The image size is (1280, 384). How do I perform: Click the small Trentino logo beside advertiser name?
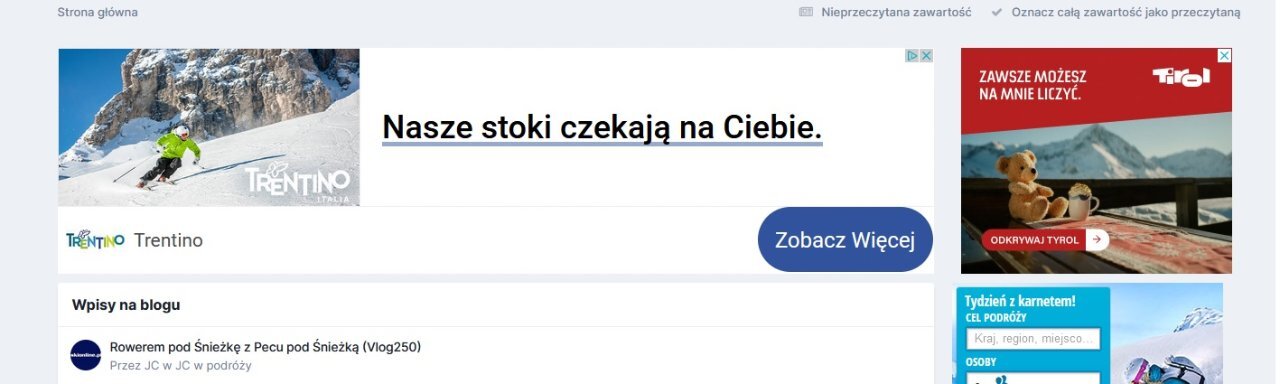95,240
